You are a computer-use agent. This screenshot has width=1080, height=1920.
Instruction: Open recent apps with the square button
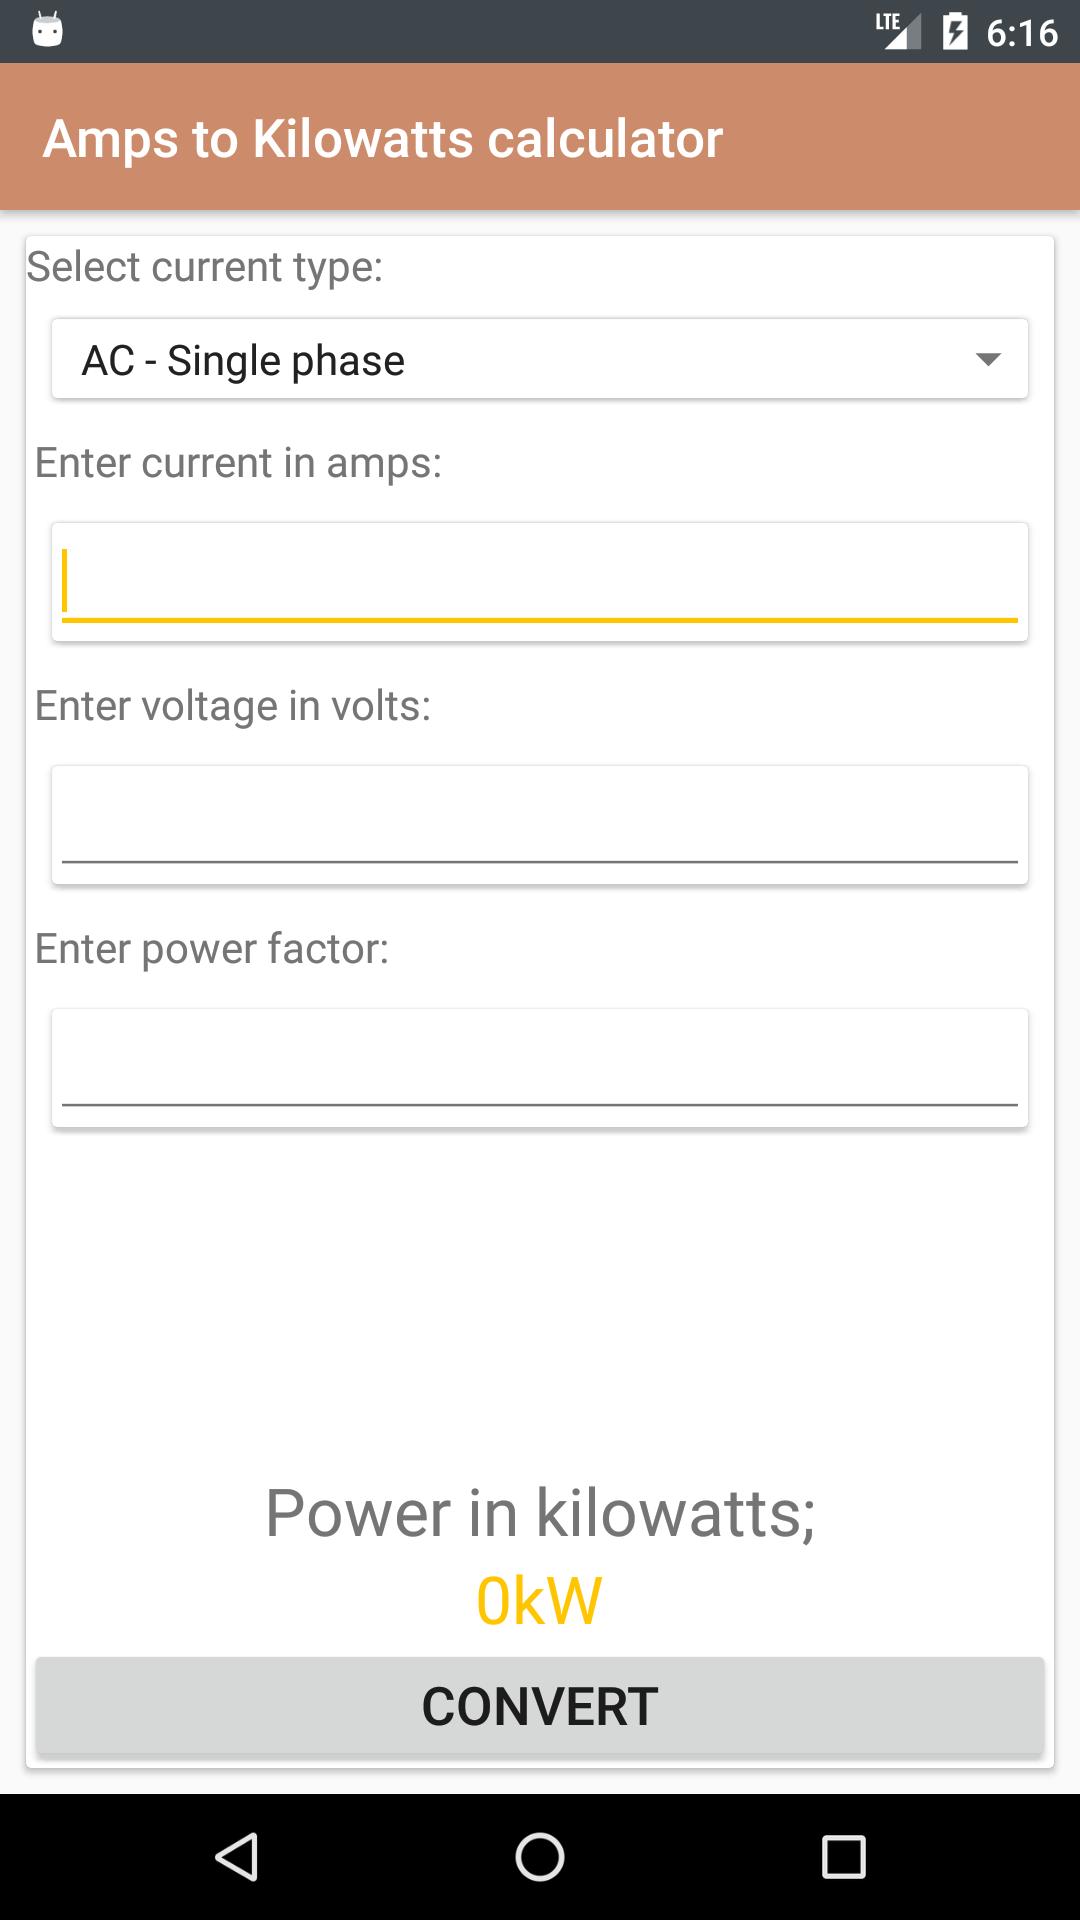click(843, 1857)
